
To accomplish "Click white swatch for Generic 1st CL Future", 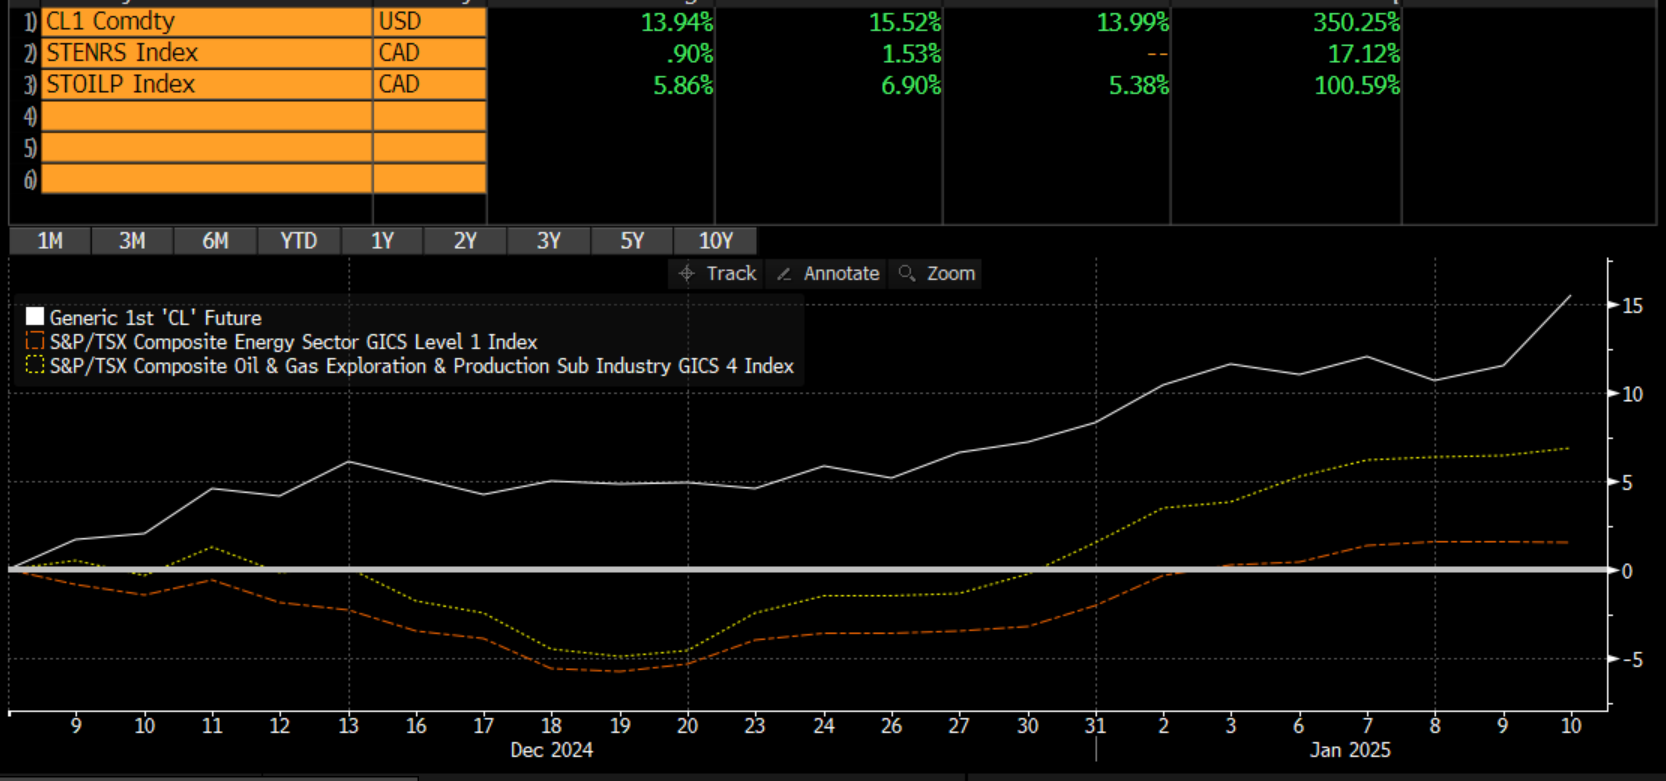I will click(x=35, y=317).
